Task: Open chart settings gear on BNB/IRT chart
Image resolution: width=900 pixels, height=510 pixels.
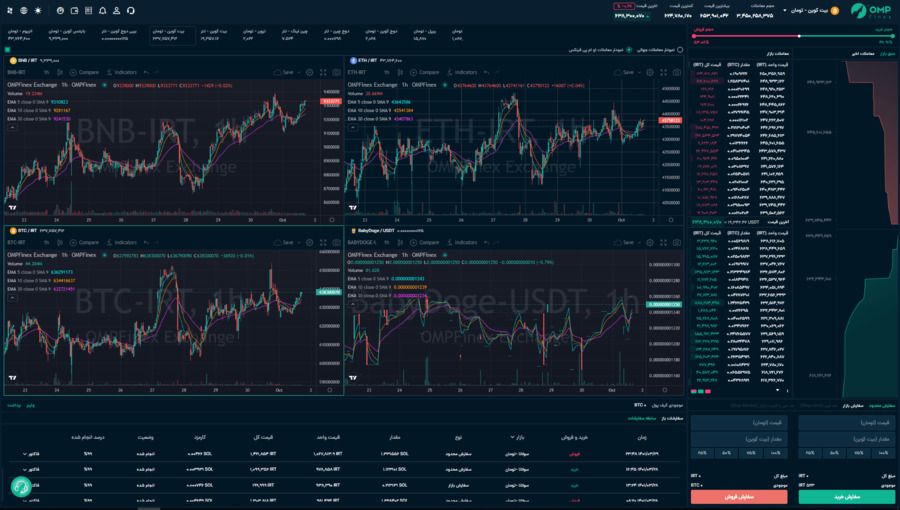Action: [x=310, y=73]
